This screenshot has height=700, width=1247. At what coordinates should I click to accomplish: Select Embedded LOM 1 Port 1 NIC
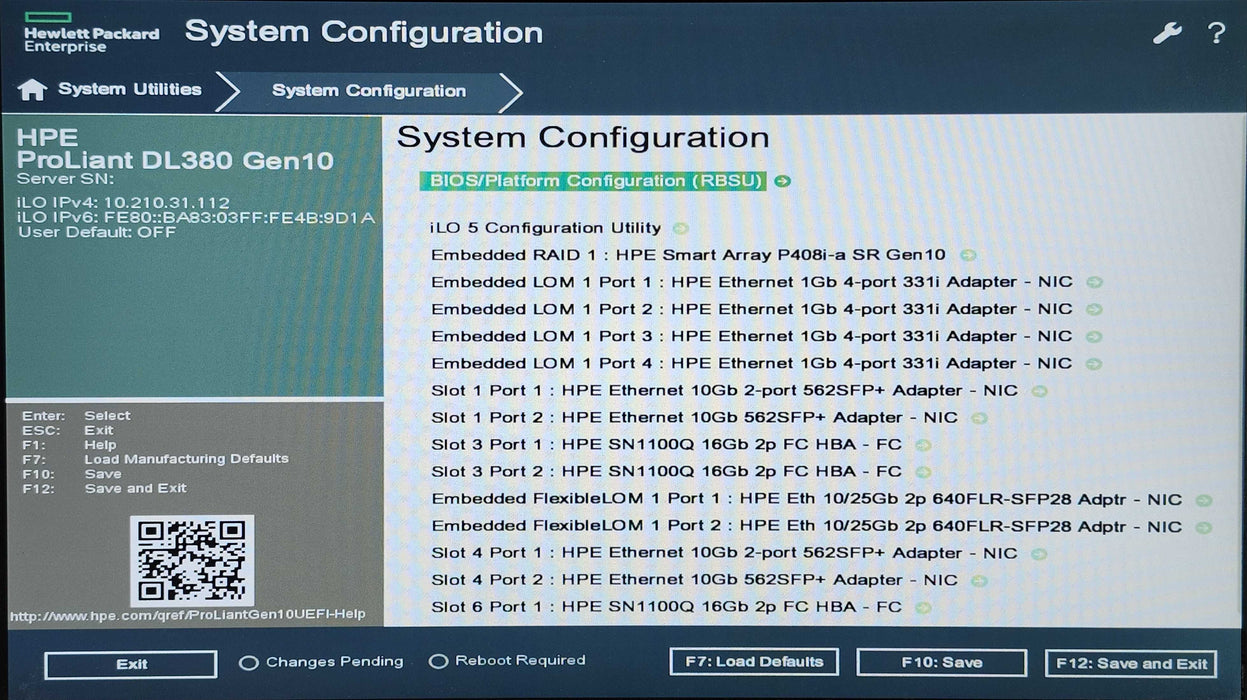[x=752, y=282]
